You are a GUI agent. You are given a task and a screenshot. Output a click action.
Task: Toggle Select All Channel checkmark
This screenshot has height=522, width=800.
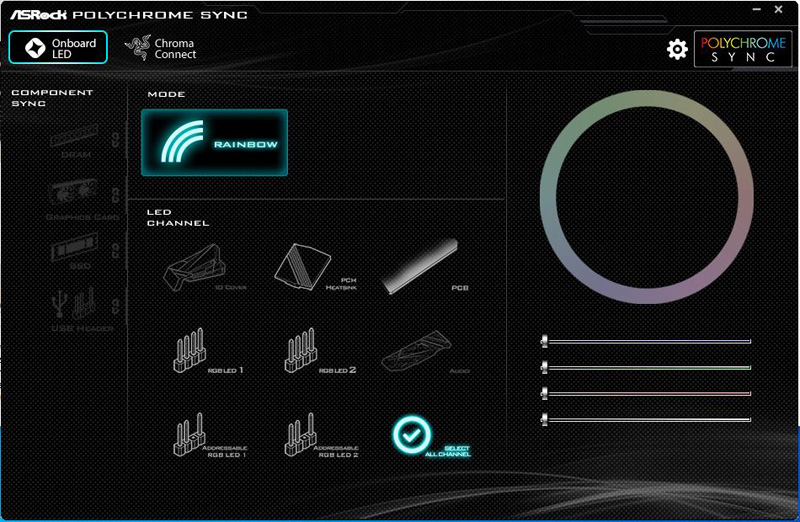[411, 435]
